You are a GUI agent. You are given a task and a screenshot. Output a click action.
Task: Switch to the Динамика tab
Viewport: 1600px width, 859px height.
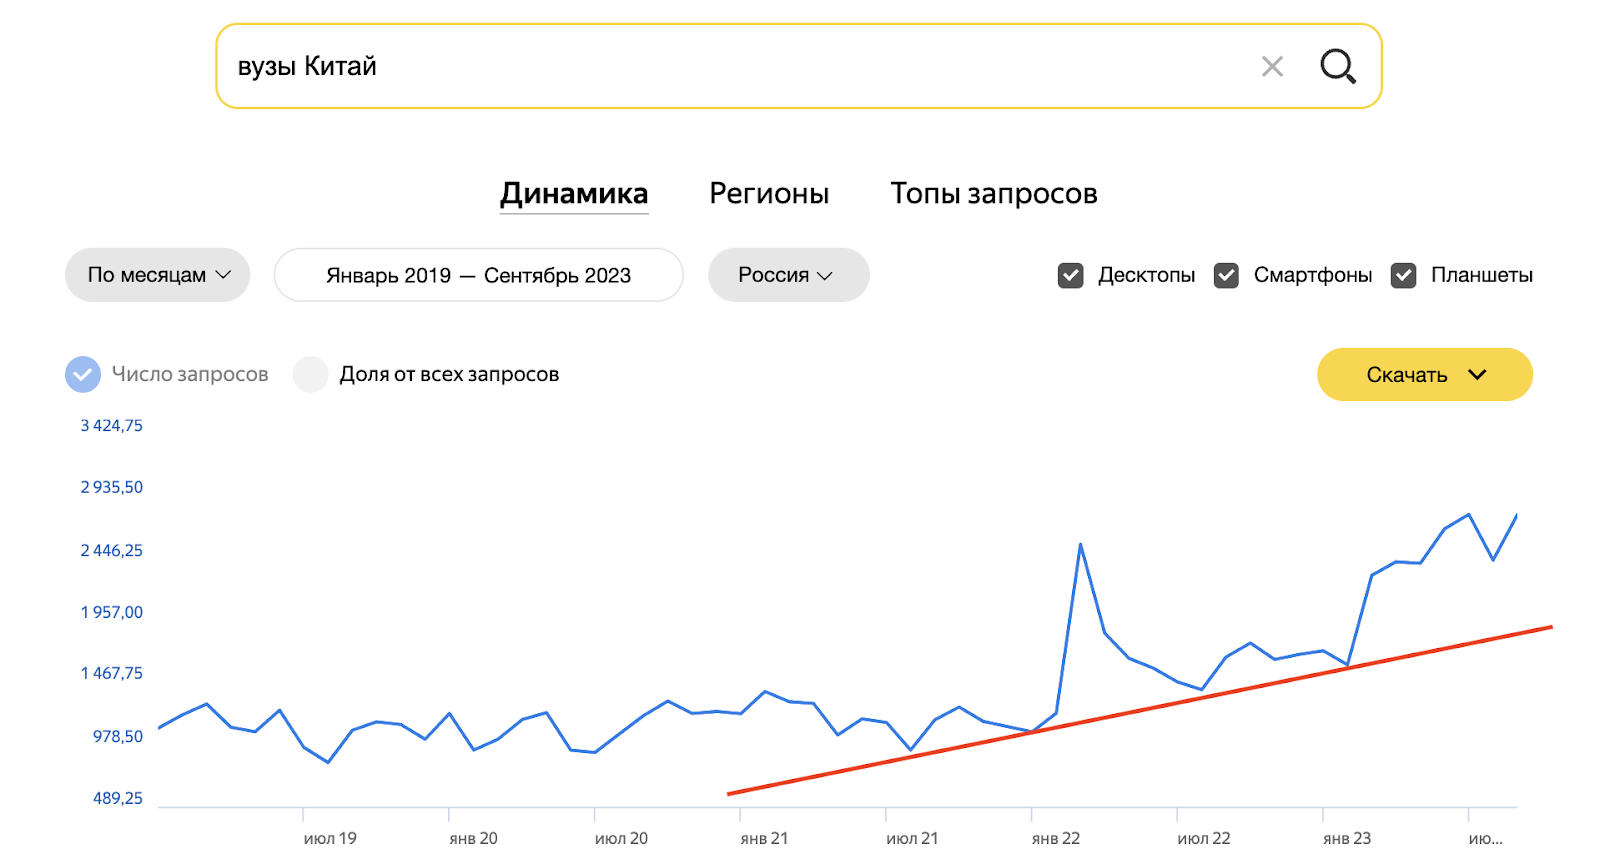574,193
